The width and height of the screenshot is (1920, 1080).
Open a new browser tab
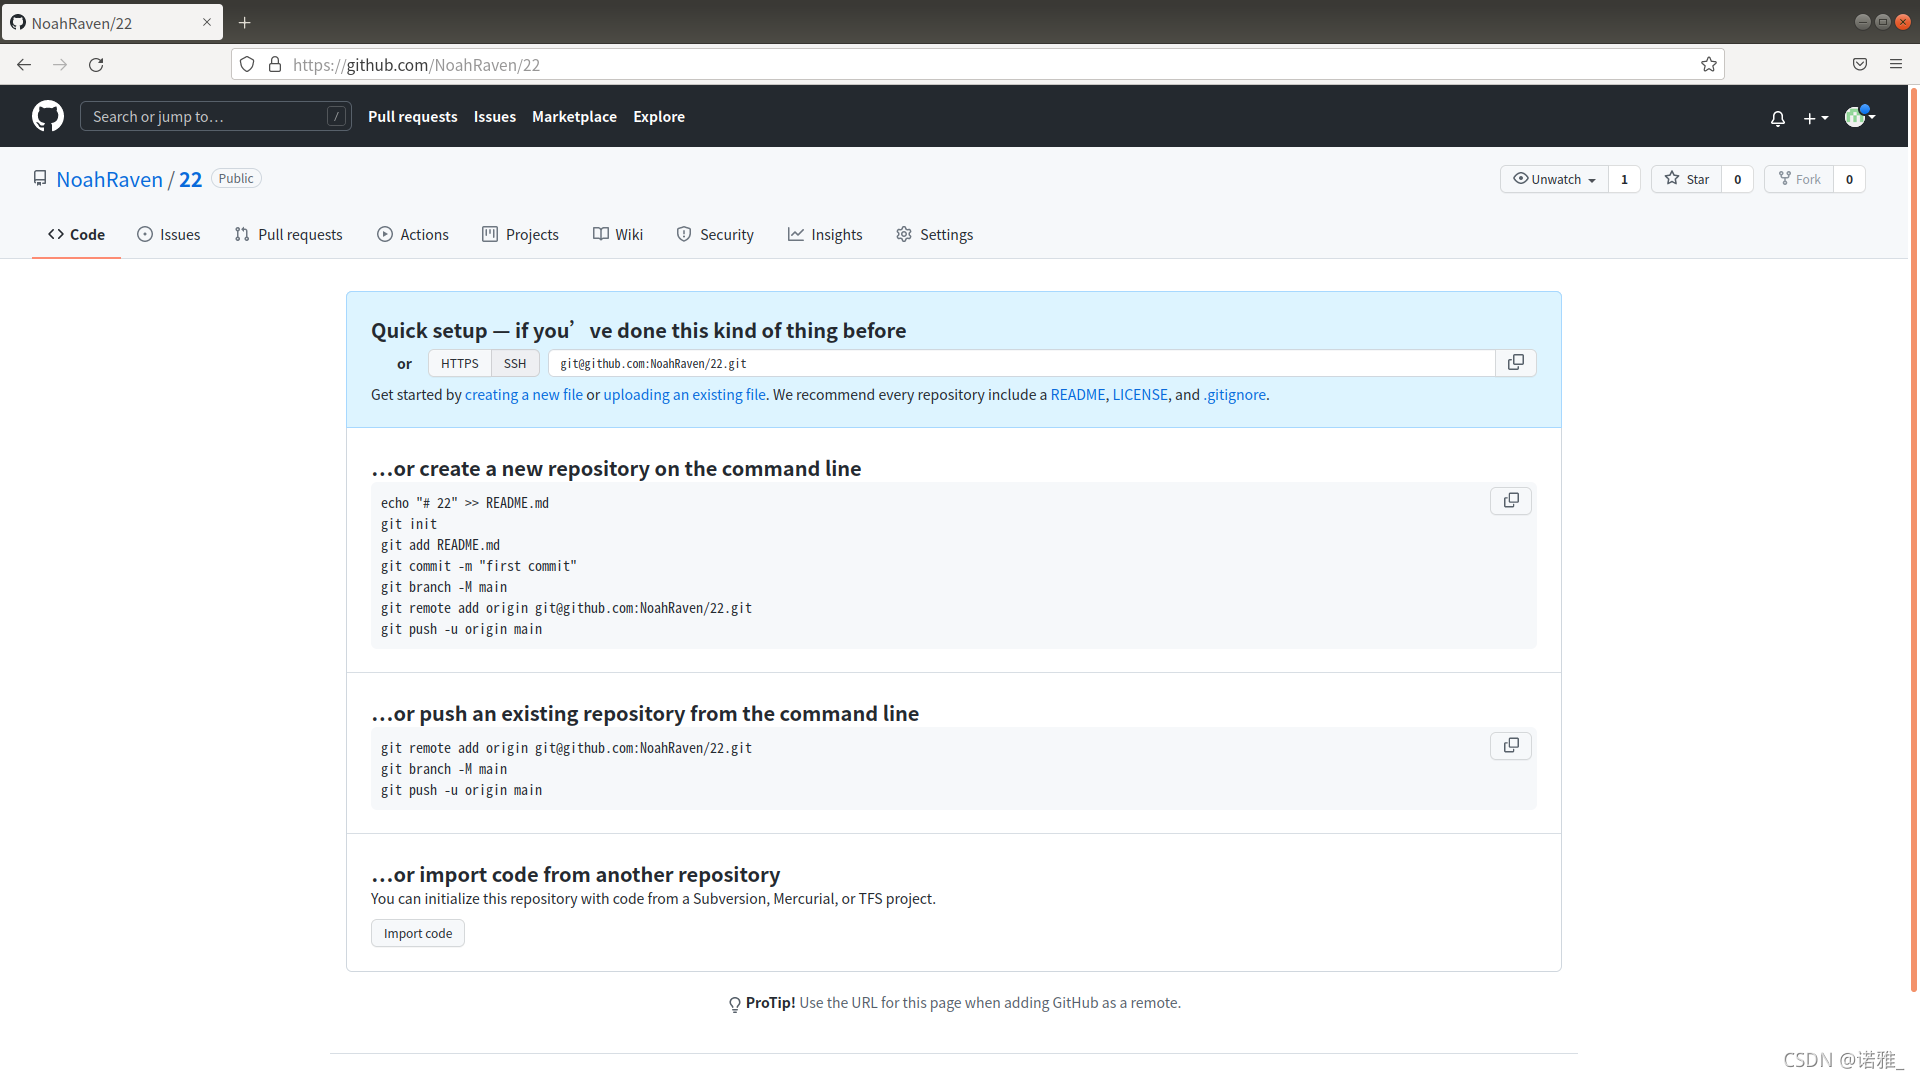point(244,23)
